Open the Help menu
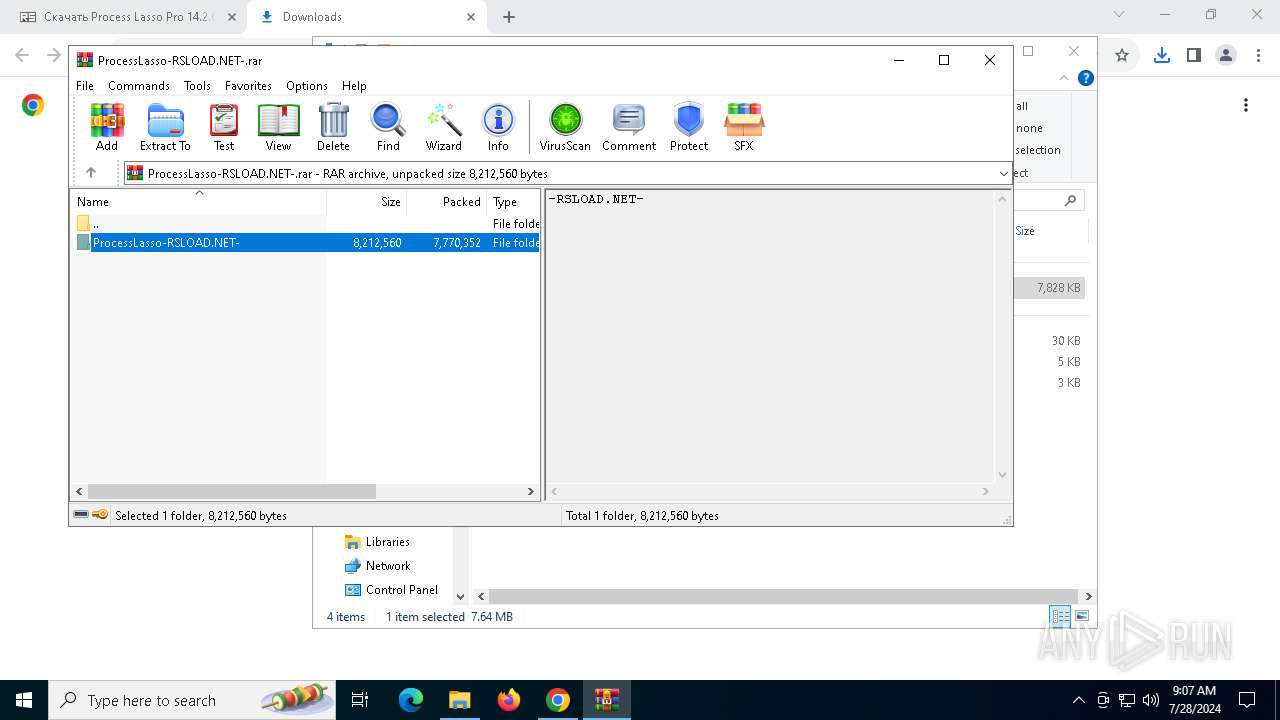1280x720 pixels. click(x=354, y=86)
